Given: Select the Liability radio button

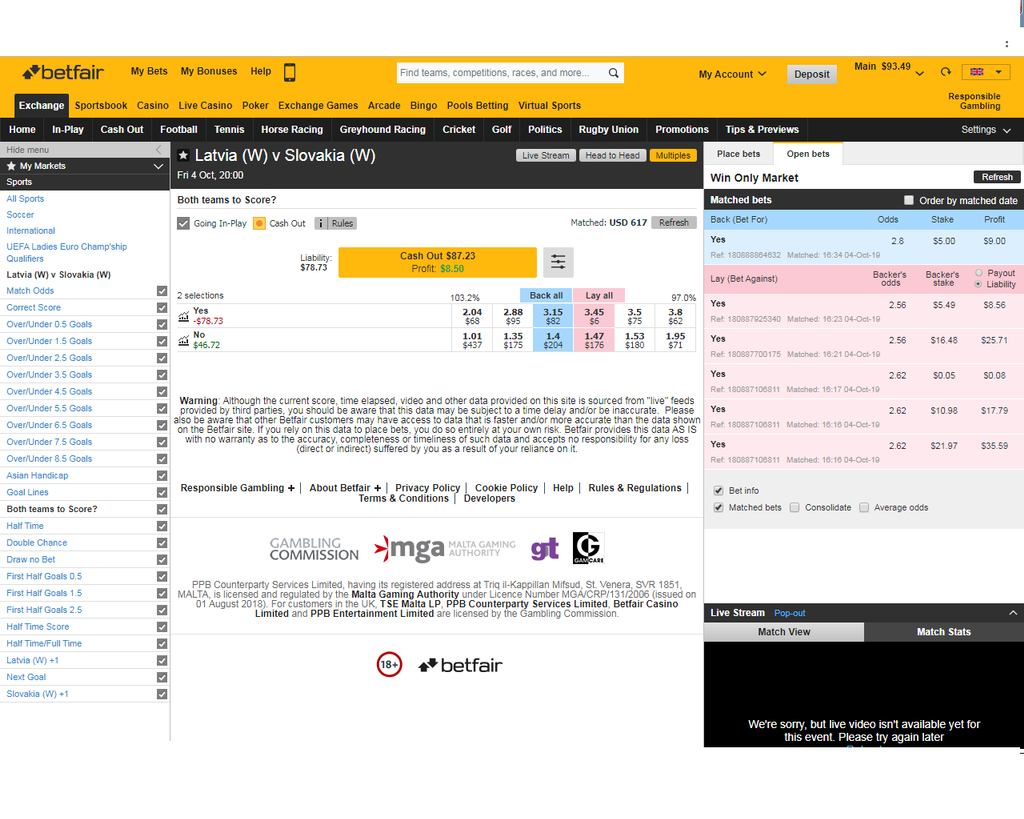Looking at the screenshot, I should (978, 284).
